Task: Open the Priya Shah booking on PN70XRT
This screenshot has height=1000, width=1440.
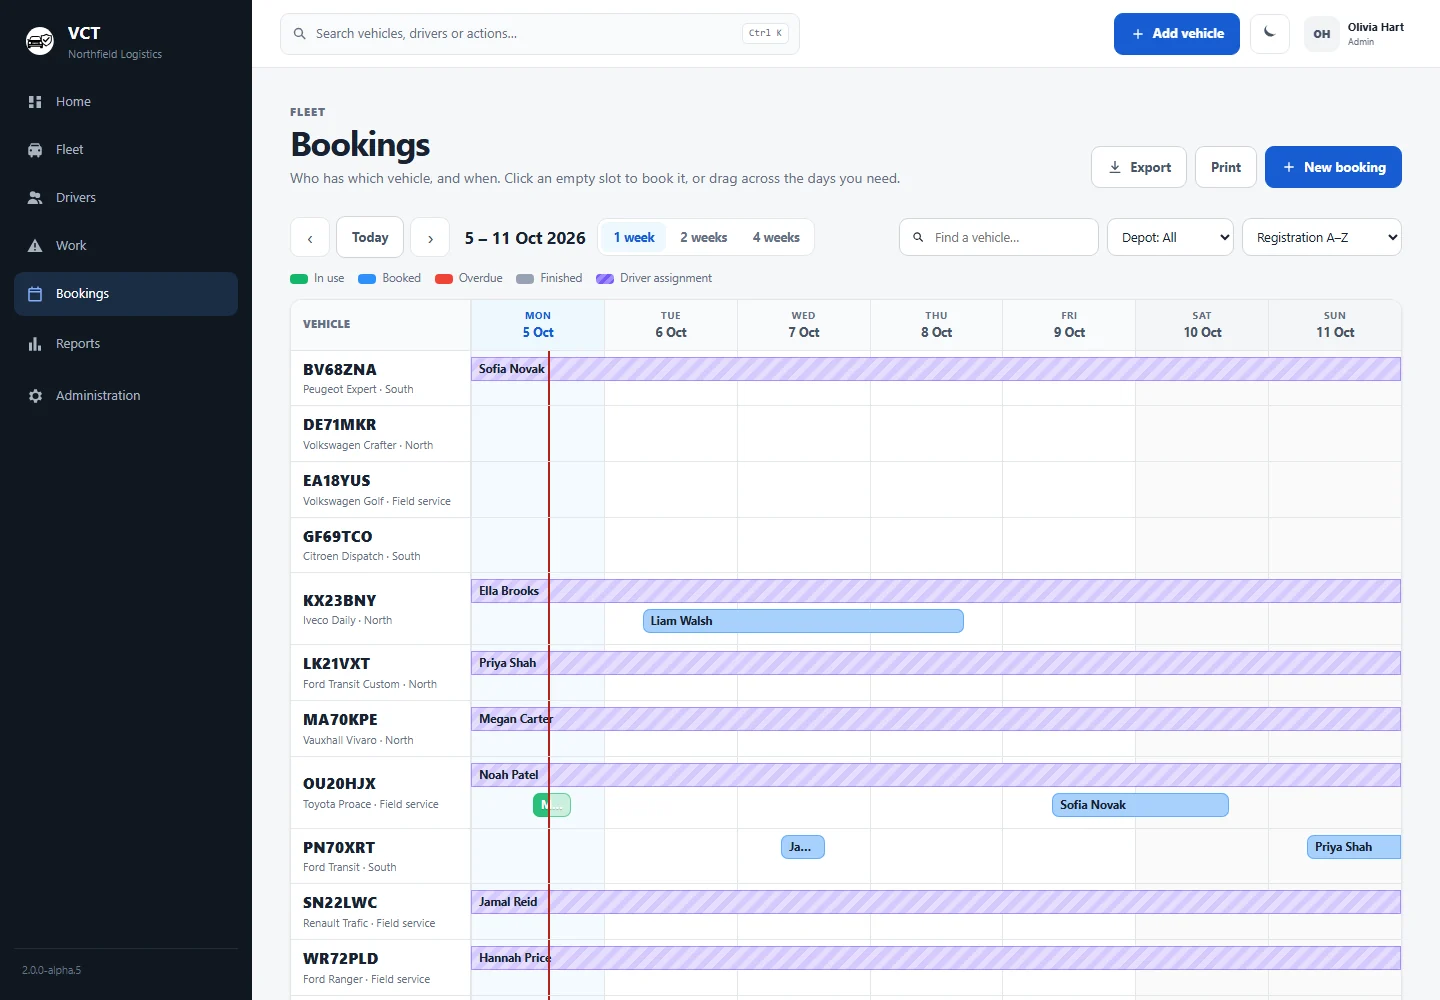Action: [1354, 847]
